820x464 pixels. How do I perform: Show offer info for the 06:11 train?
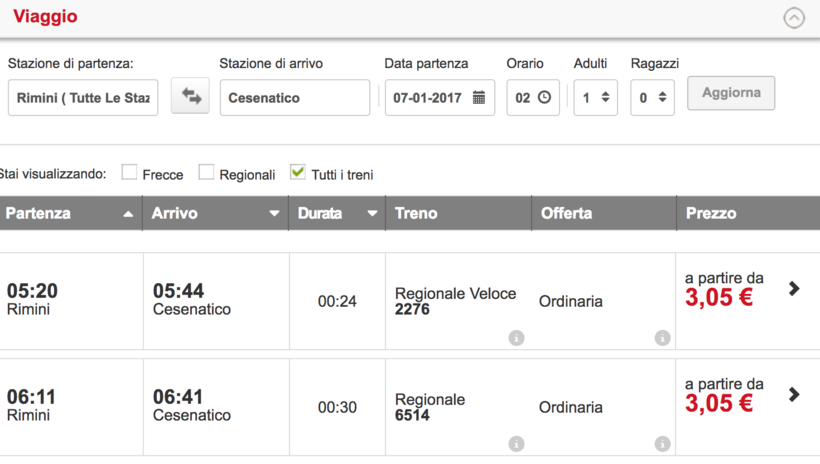pyautogui.click(x=662, y=444)
